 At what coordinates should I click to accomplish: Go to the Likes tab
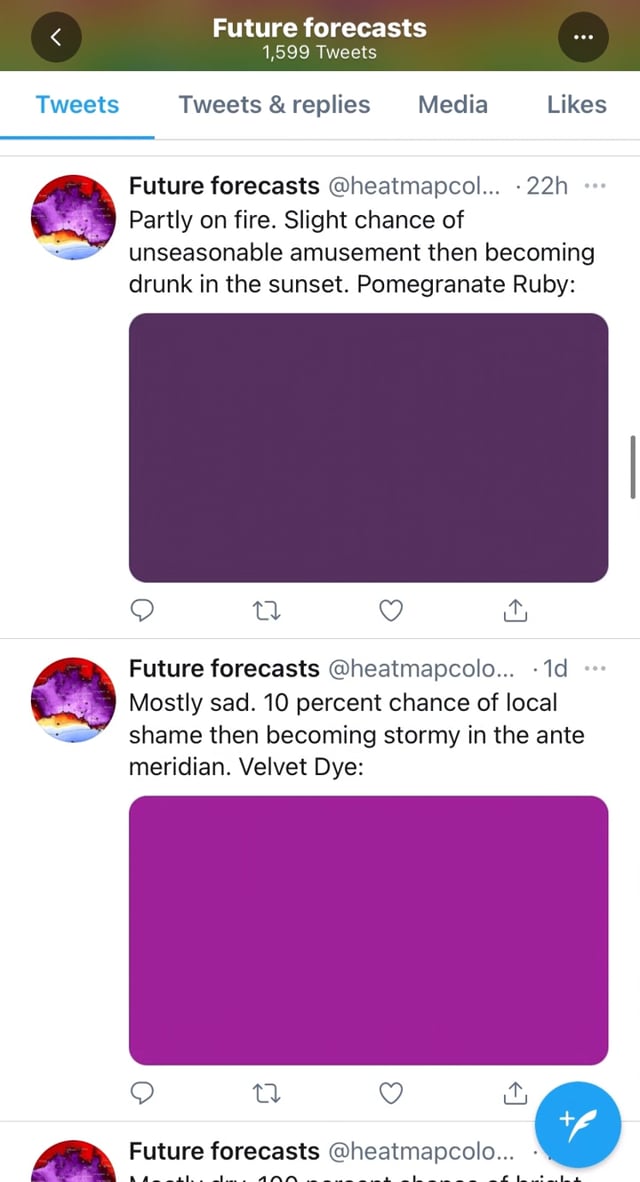tap(577, 105)
